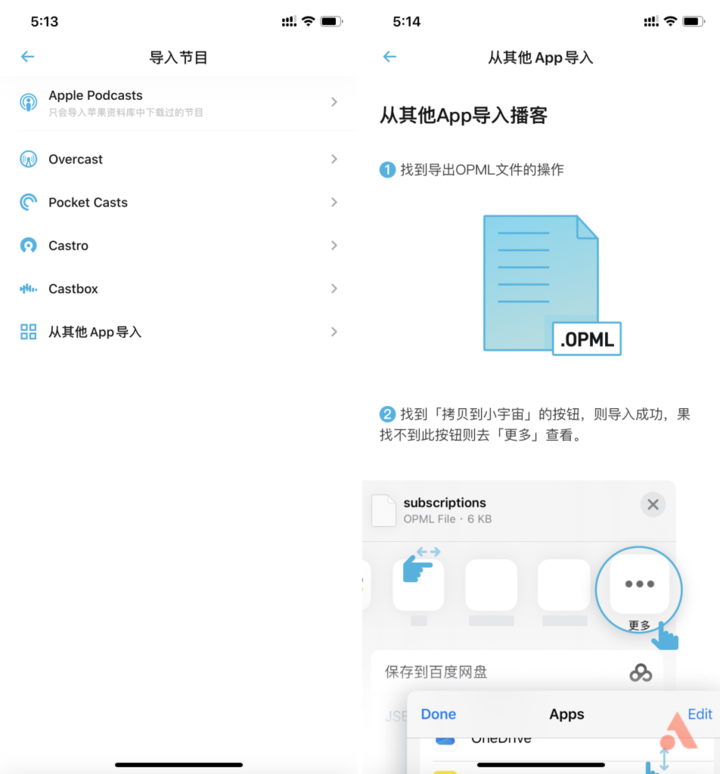The height and width of the screenshot is (774, 720).
Task: Tap Apple Podcasts subtitle 只会导入苹果资料库中下载过的节目
Action: (x=126, y=113)
